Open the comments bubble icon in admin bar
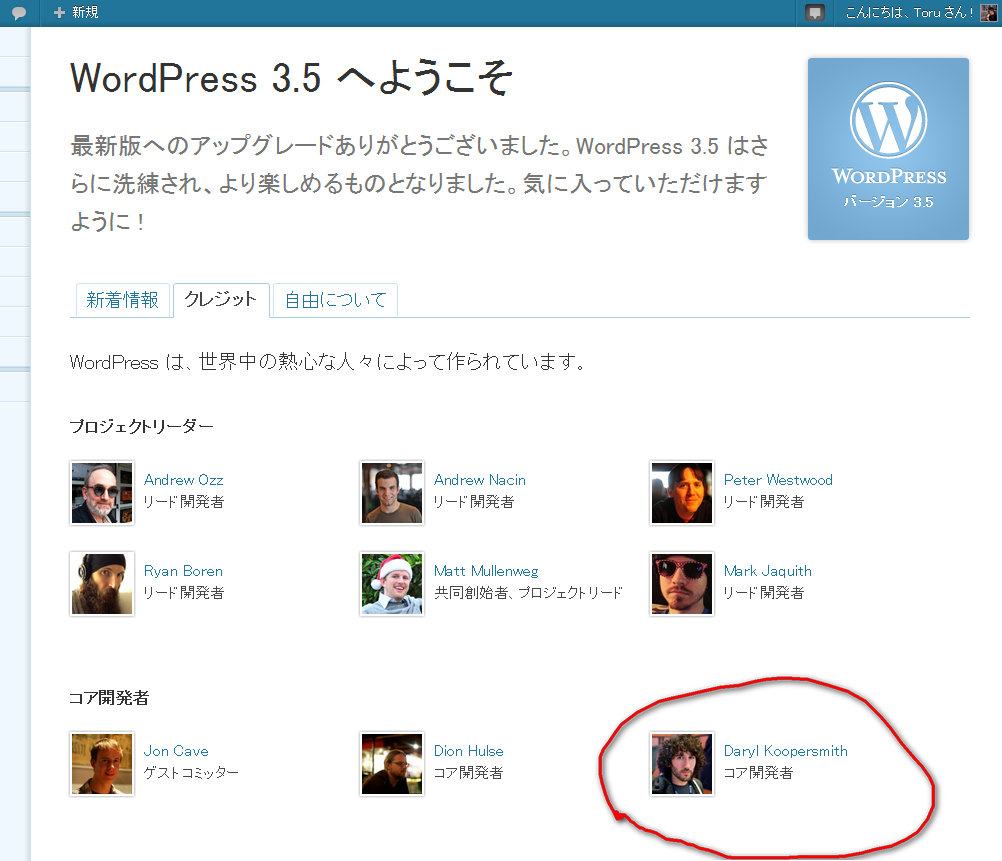This screenshot has height=861, width=1002. point(19,13)
